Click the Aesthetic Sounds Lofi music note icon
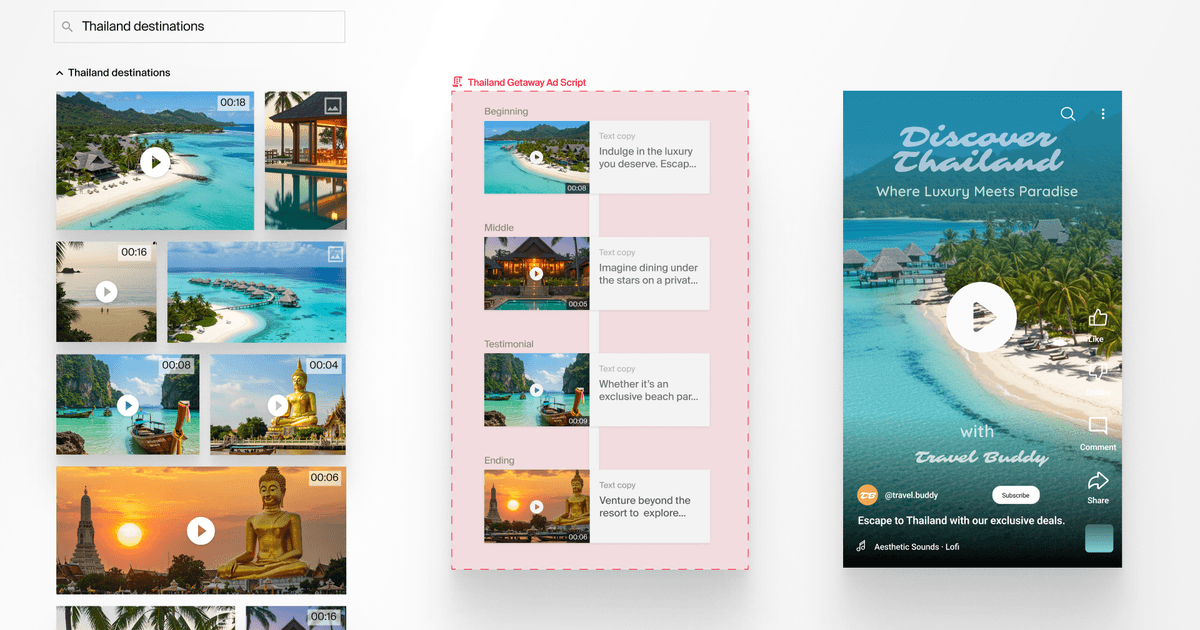1200x630 pixels. (860, 546)
